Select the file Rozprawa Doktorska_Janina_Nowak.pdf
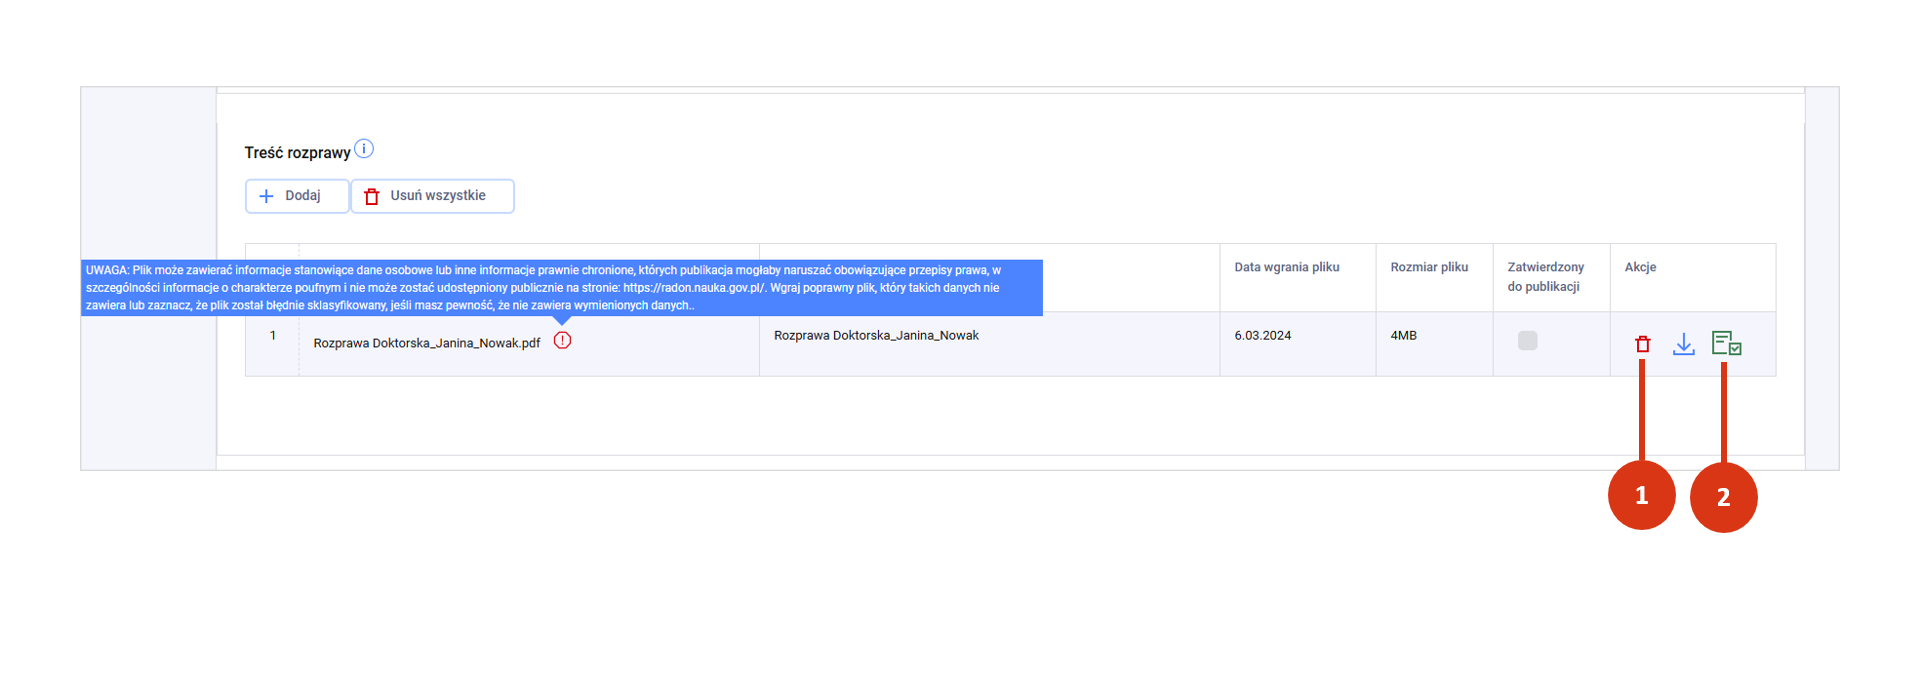Screen dimensions: 1919x678 [426, 343]
